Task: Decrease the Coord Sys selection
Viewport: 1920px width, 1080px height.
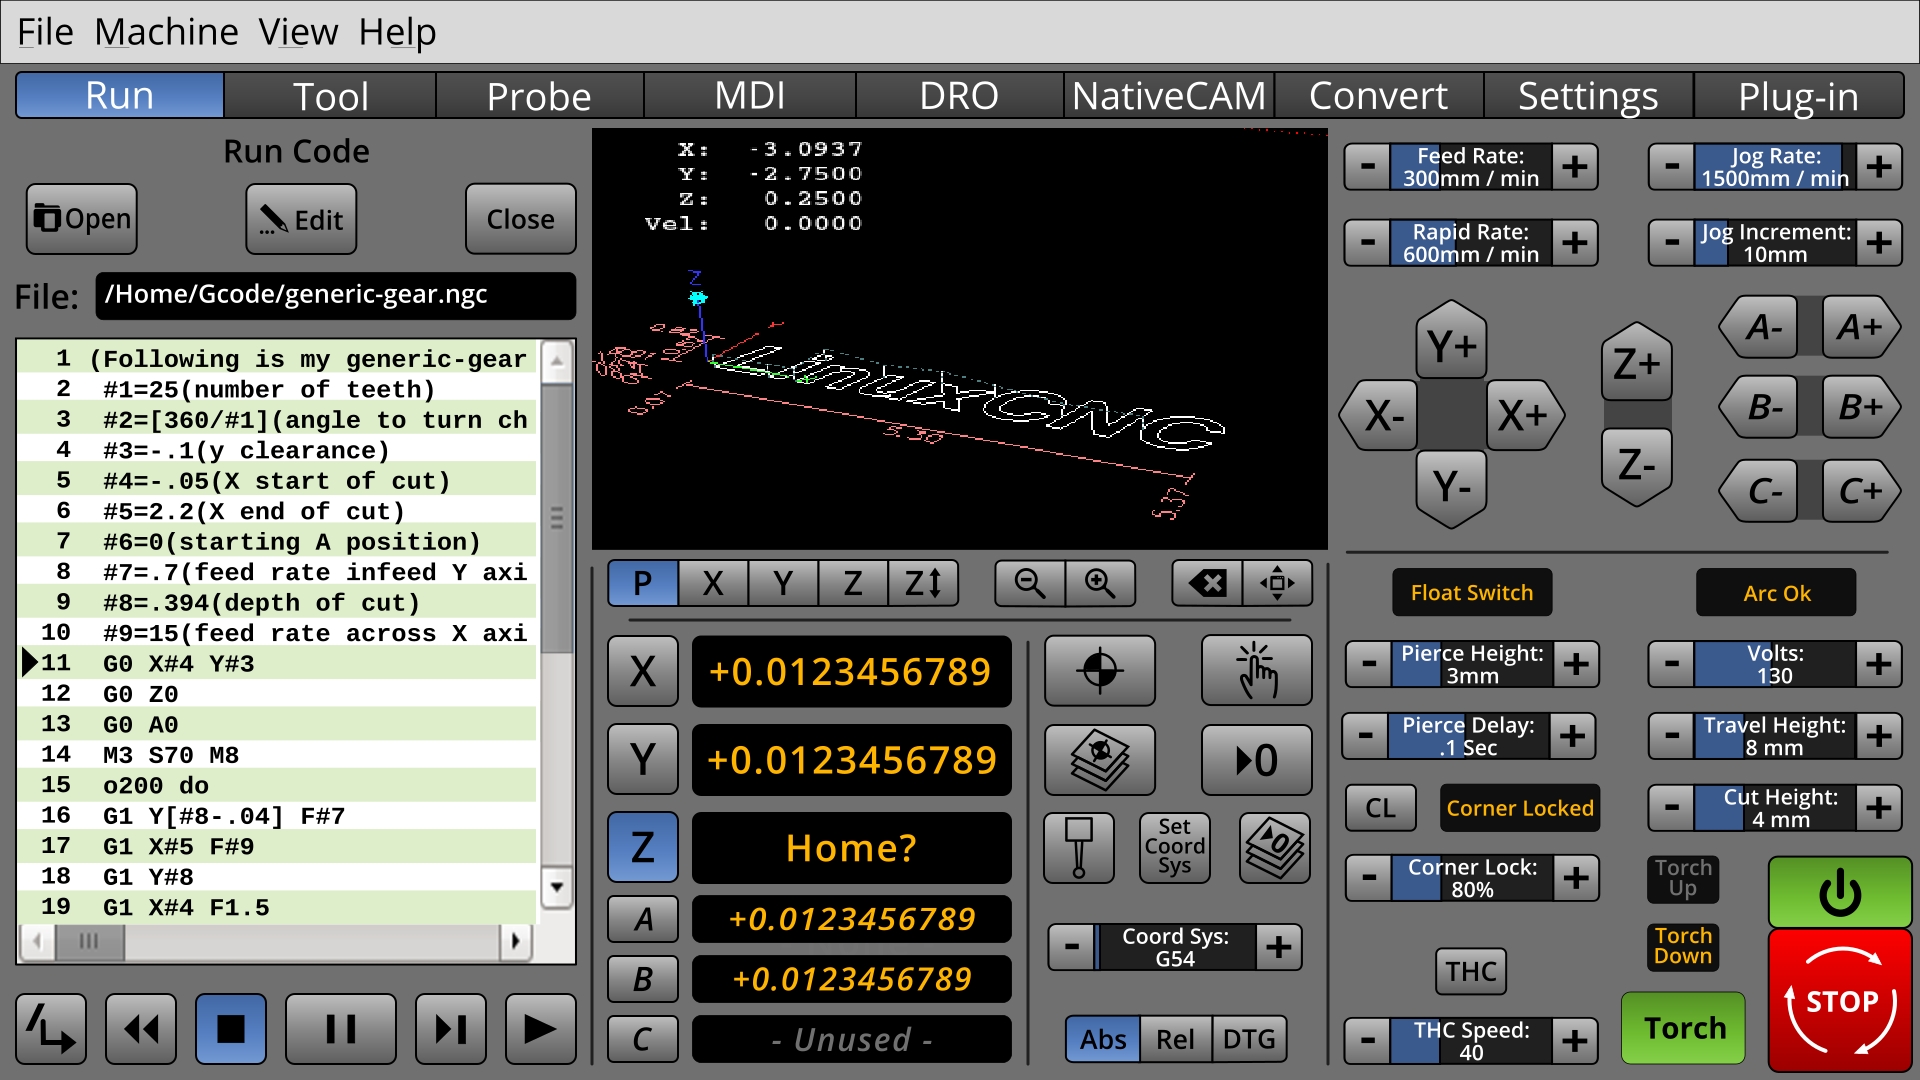Action: (x=1072, y=947)
